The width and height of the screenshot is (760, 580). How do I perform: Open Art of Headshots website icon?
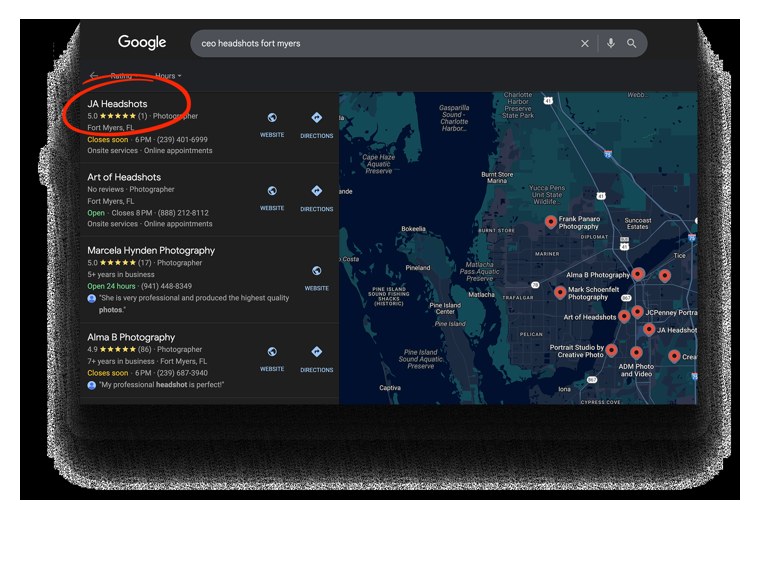pos(272,191)
